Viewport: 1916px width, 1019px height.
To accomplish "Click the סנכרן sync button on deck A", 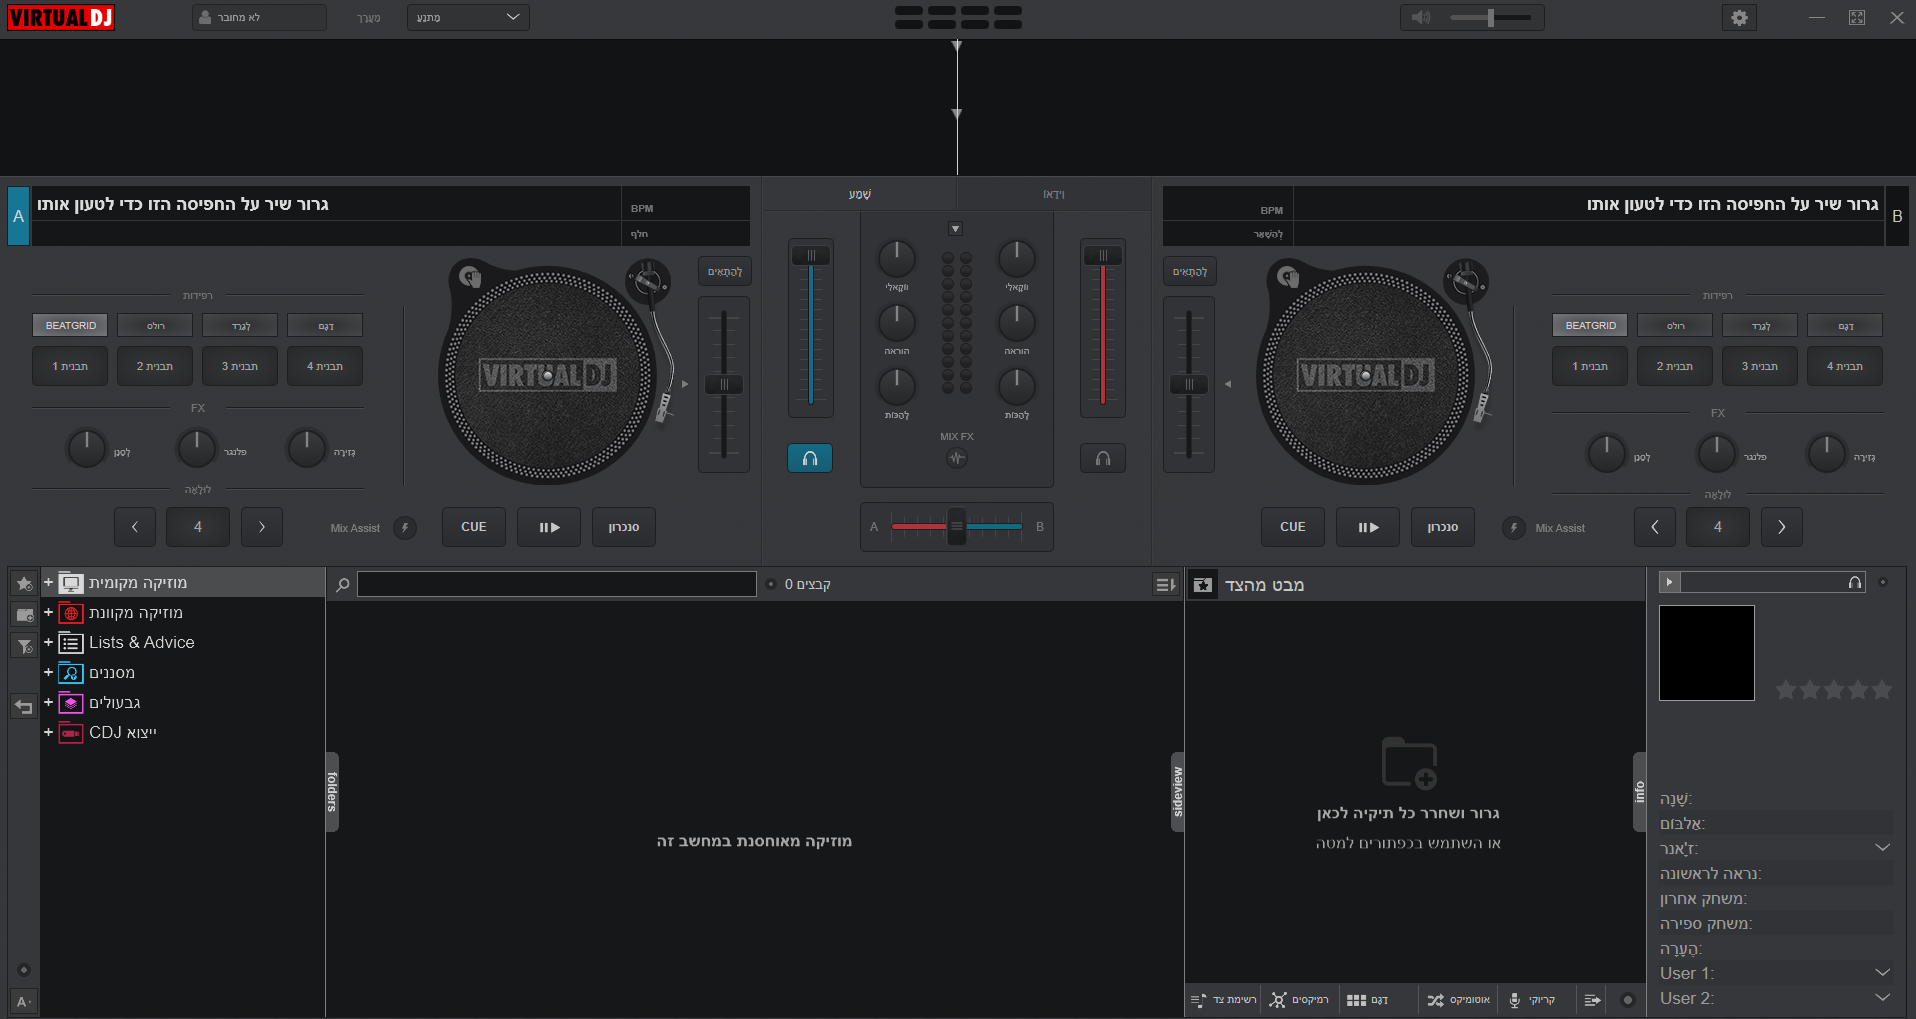I will pyautogui.click(x=624, y=527).
